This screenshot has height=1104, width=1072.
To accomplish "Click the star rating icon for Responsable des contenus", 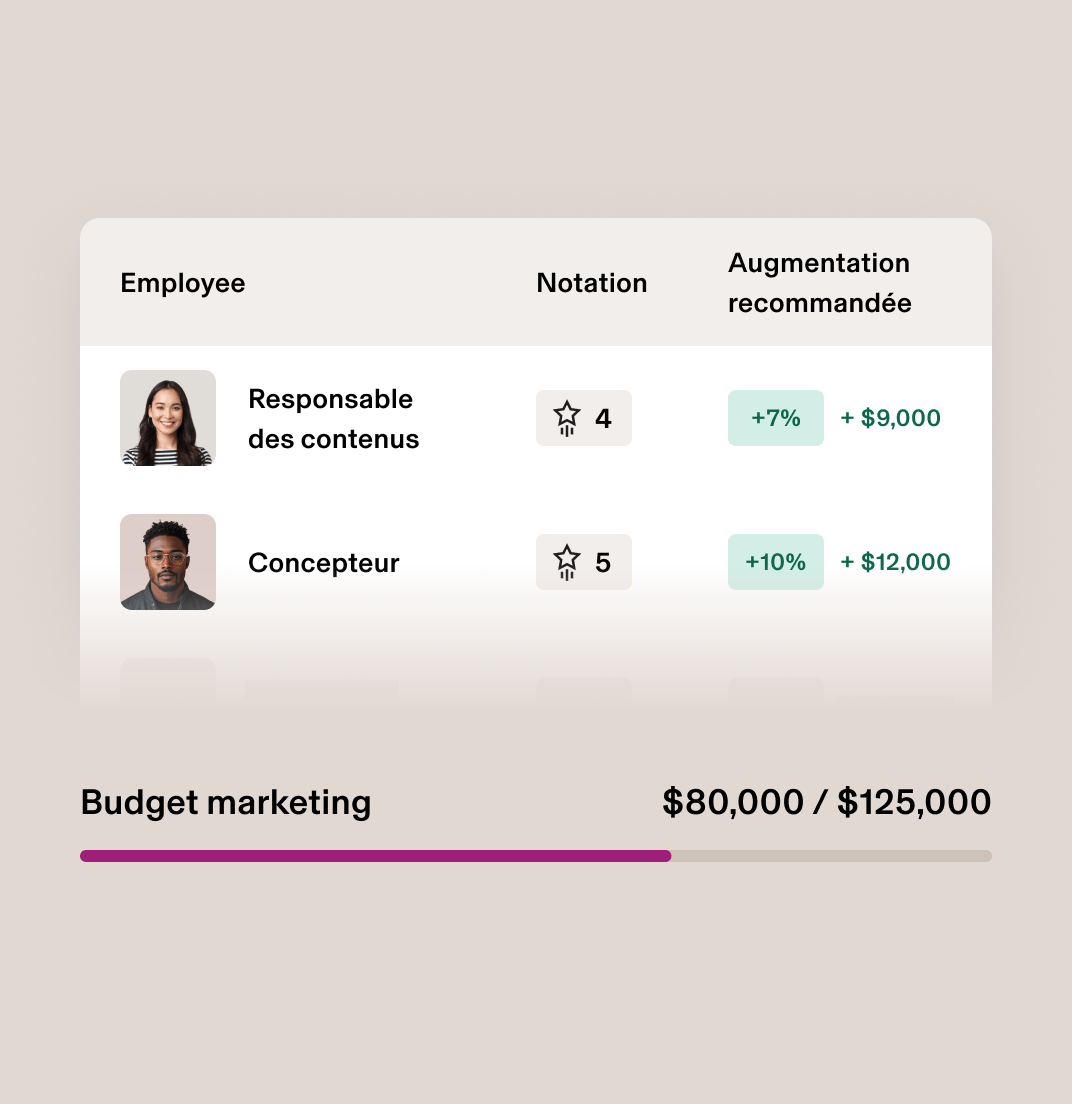I will 568,418.
